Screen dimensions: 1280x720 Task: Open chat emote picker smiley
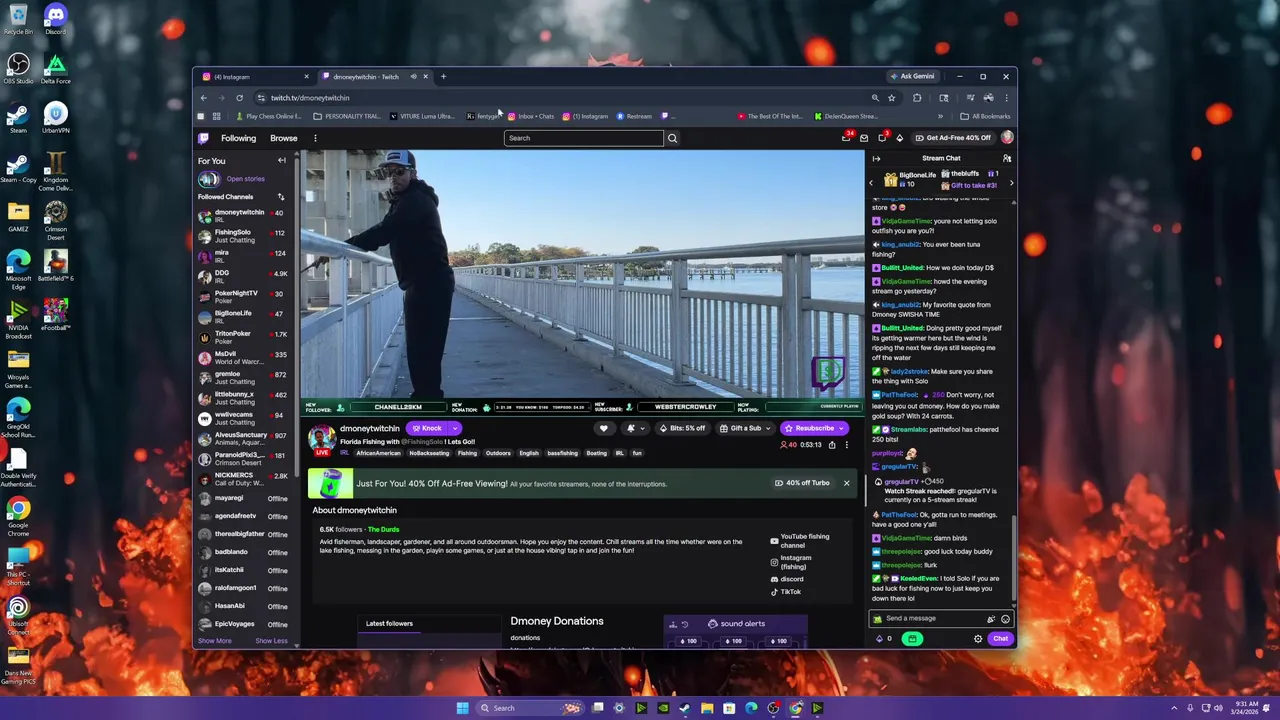[1005, 619]
